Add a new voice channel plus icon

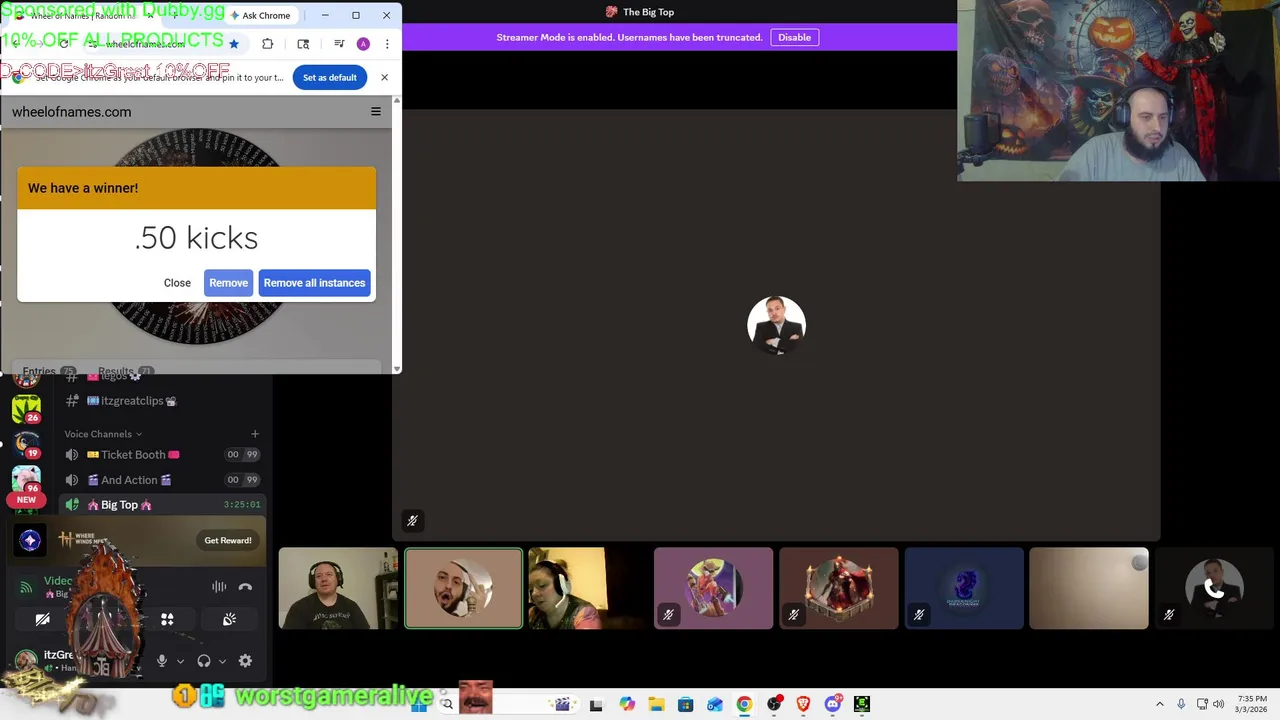[x=255, y=434]
